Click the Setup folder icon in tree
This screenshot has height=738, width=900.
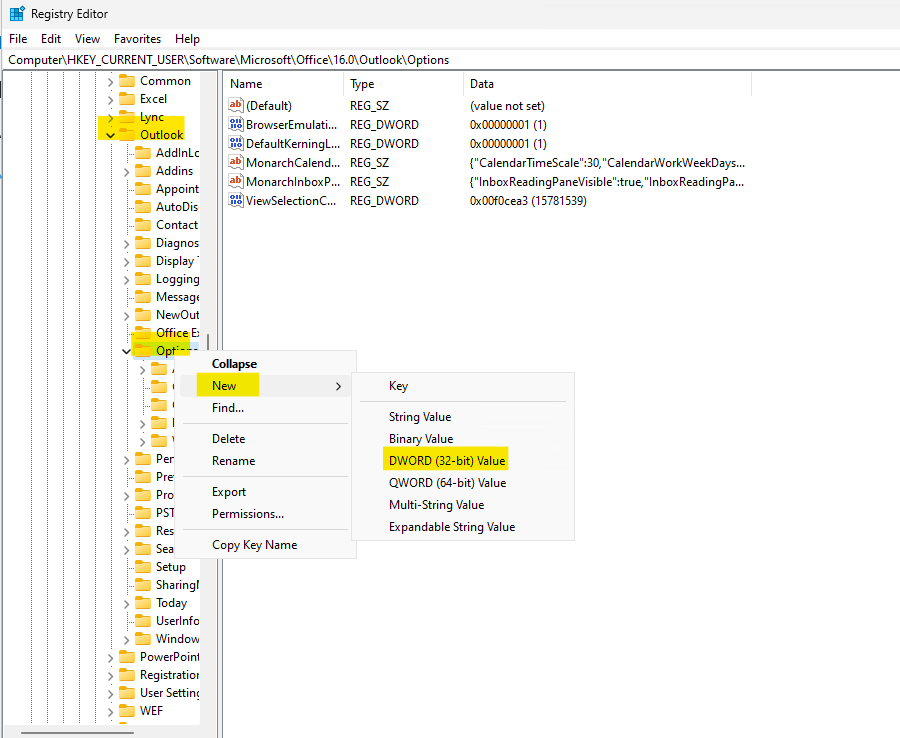coord(143,567)
